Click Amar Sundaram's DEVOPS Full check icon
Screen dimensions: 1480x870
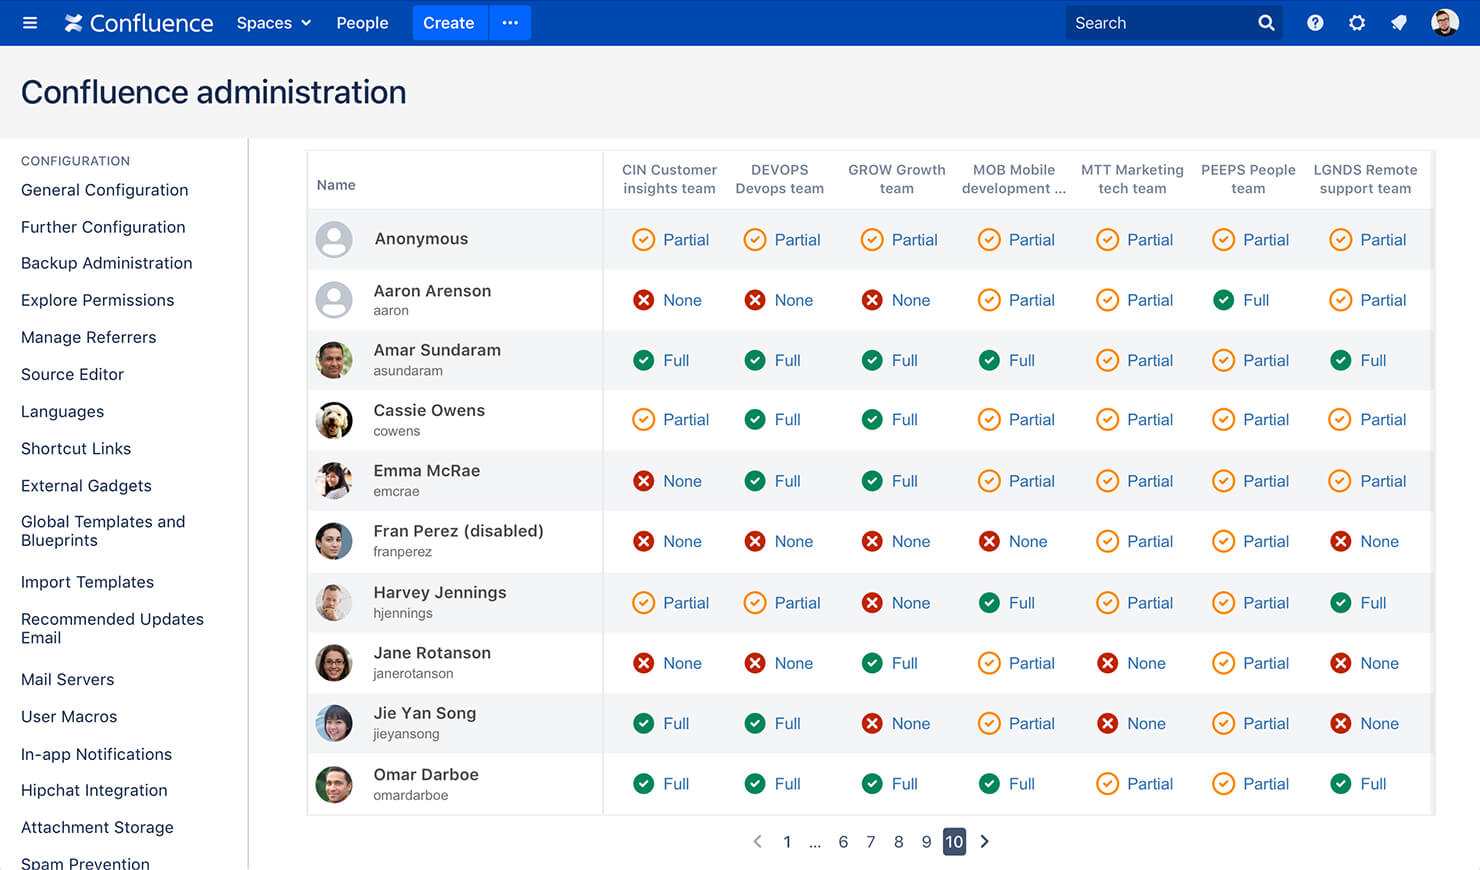point(755,360)
